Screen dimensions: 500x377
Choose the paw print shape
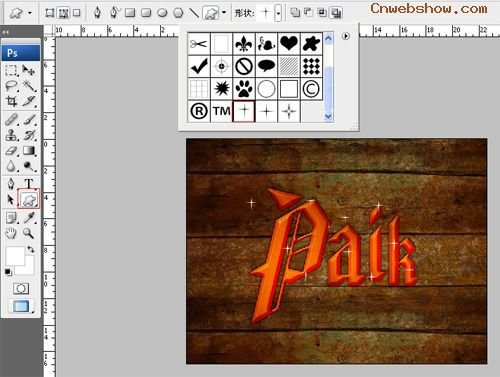tap(244, 89)
